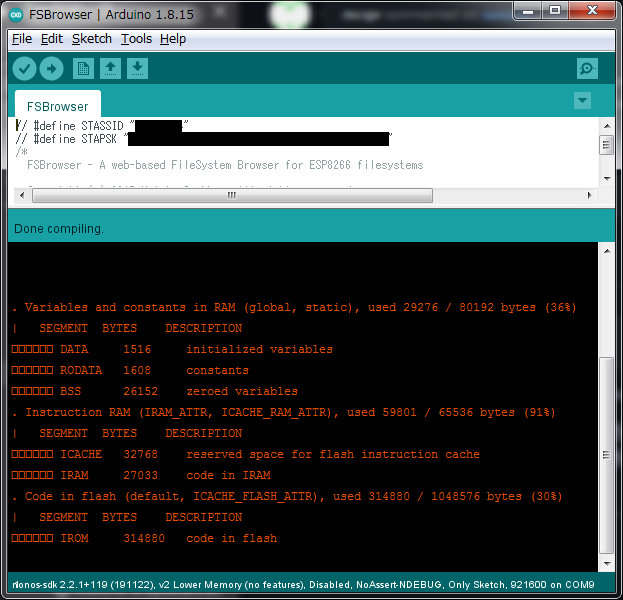This screenshot has width=623, height=600.
Task: Click the Arduino logo in title bar
Action: click(x=16, y=15)
